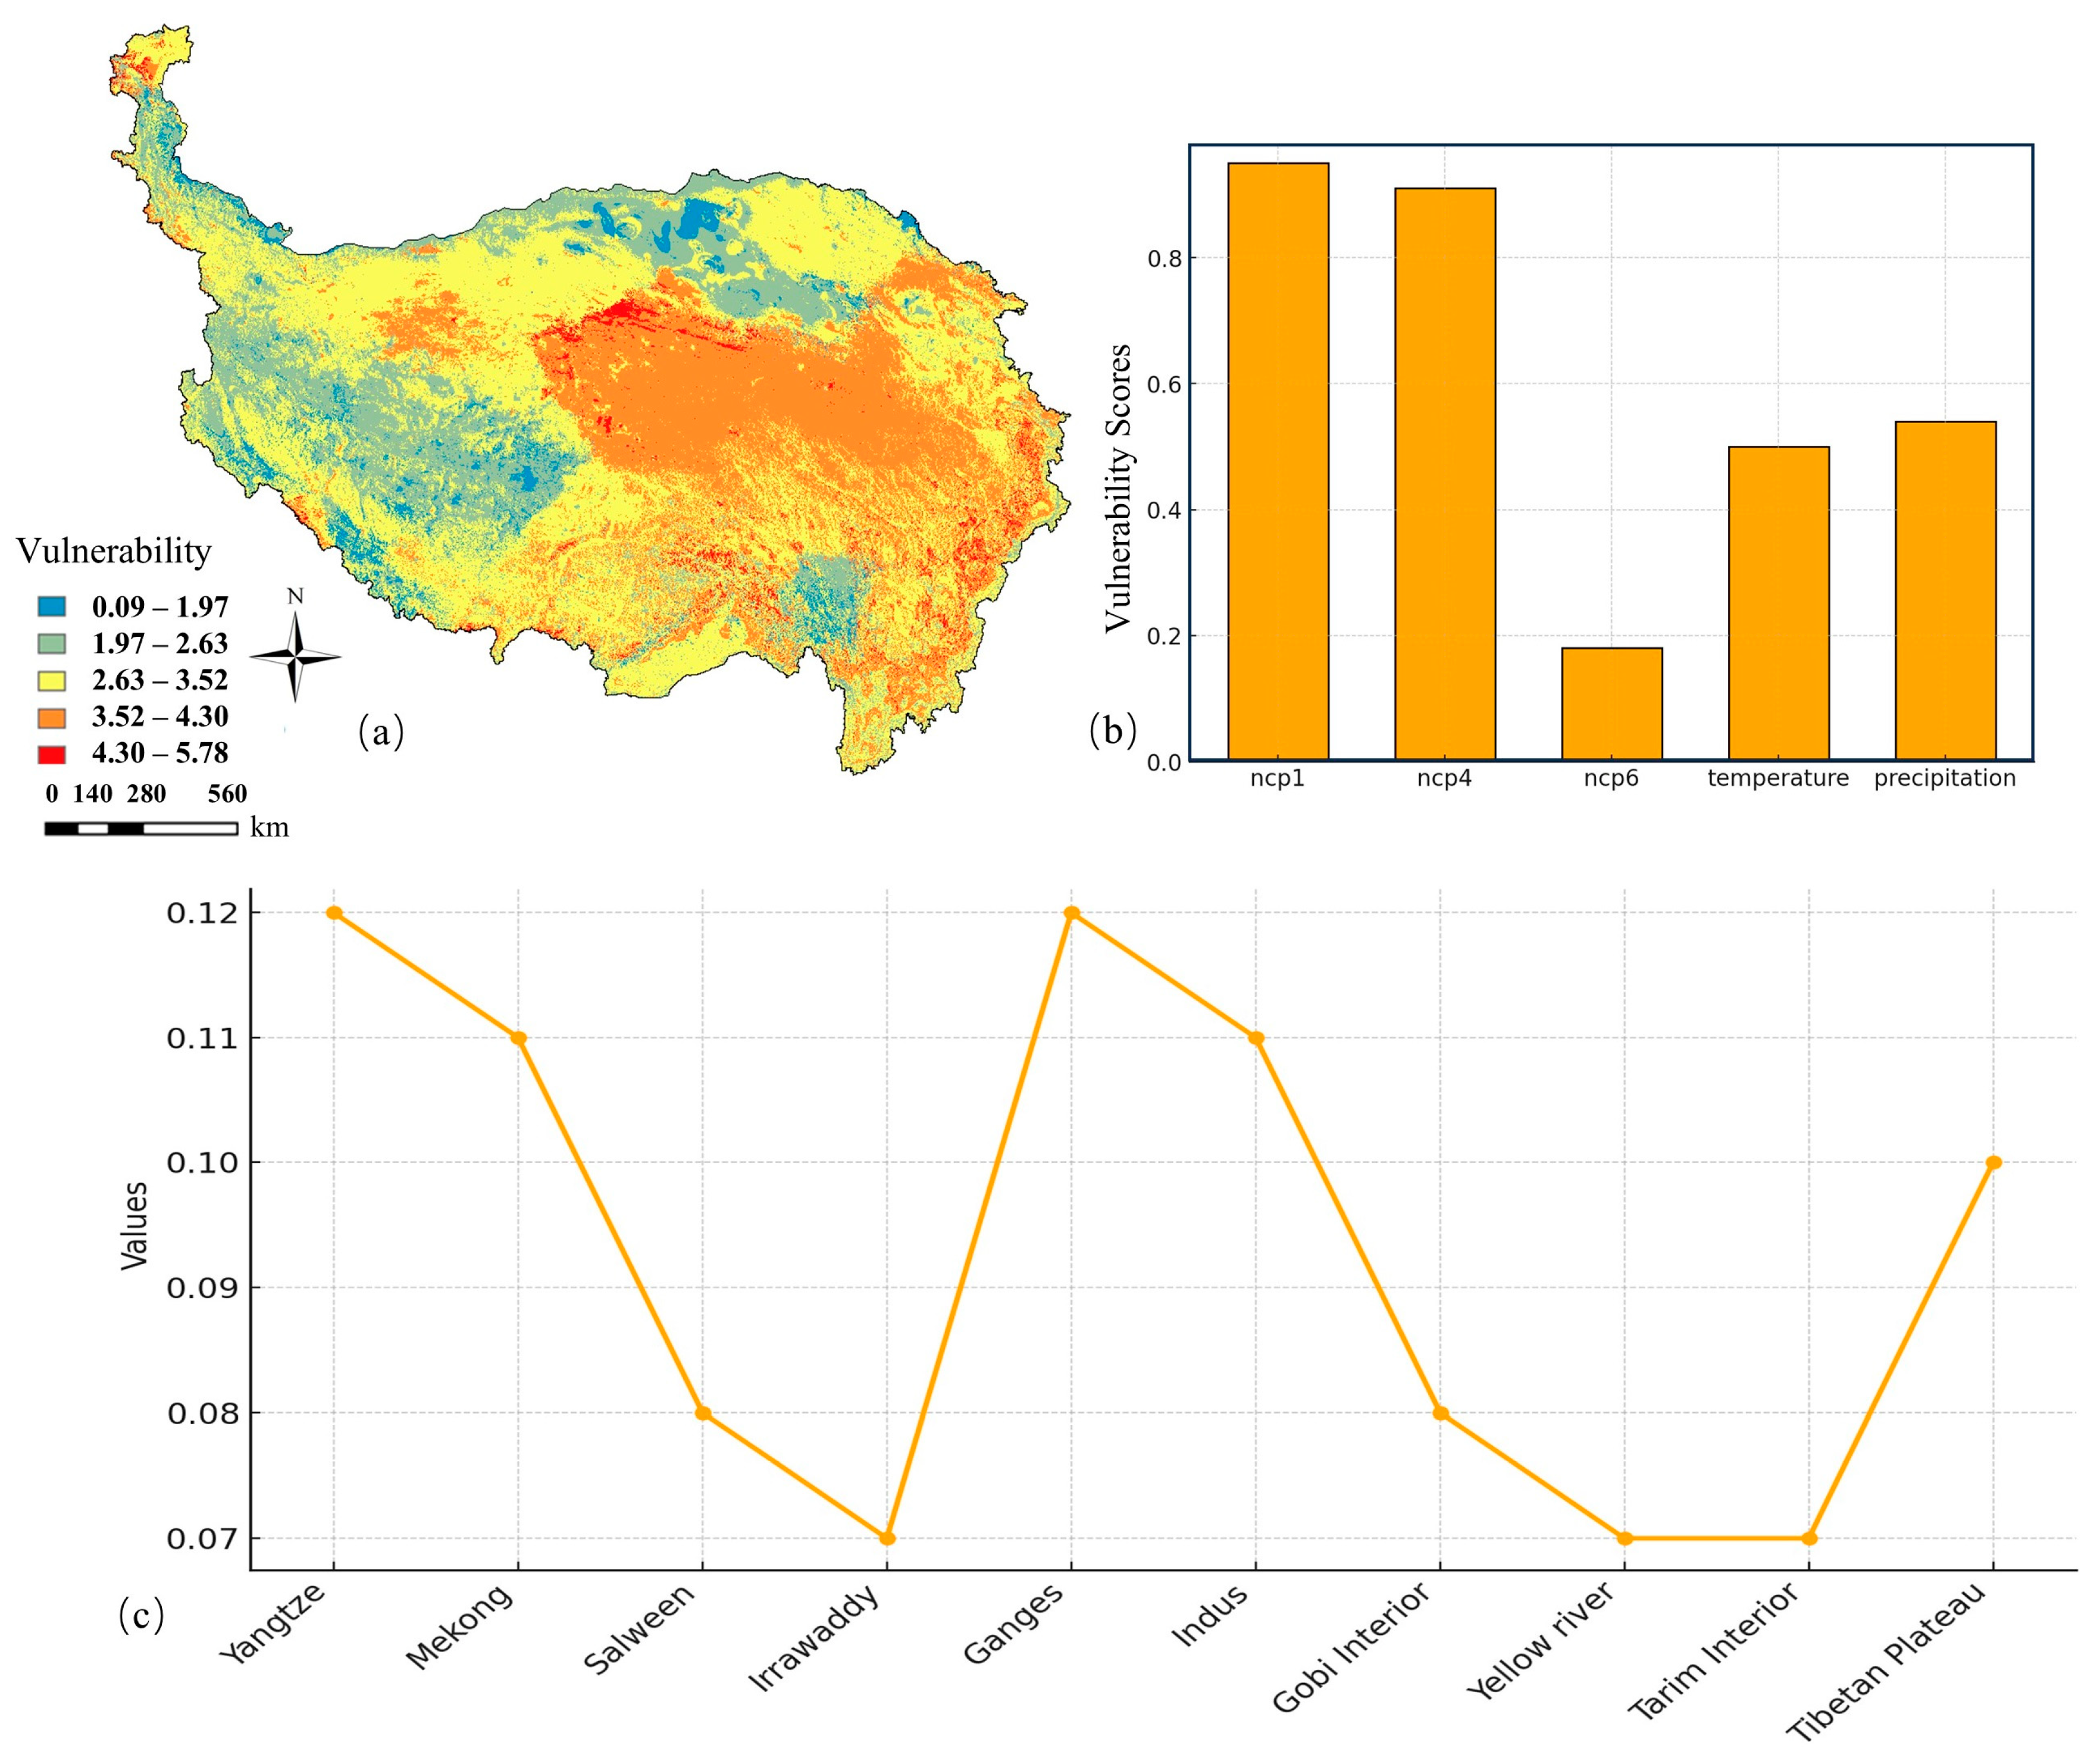Click the Mekong data point marker
2097x1764 pixels.
(x=518, y=1038)
